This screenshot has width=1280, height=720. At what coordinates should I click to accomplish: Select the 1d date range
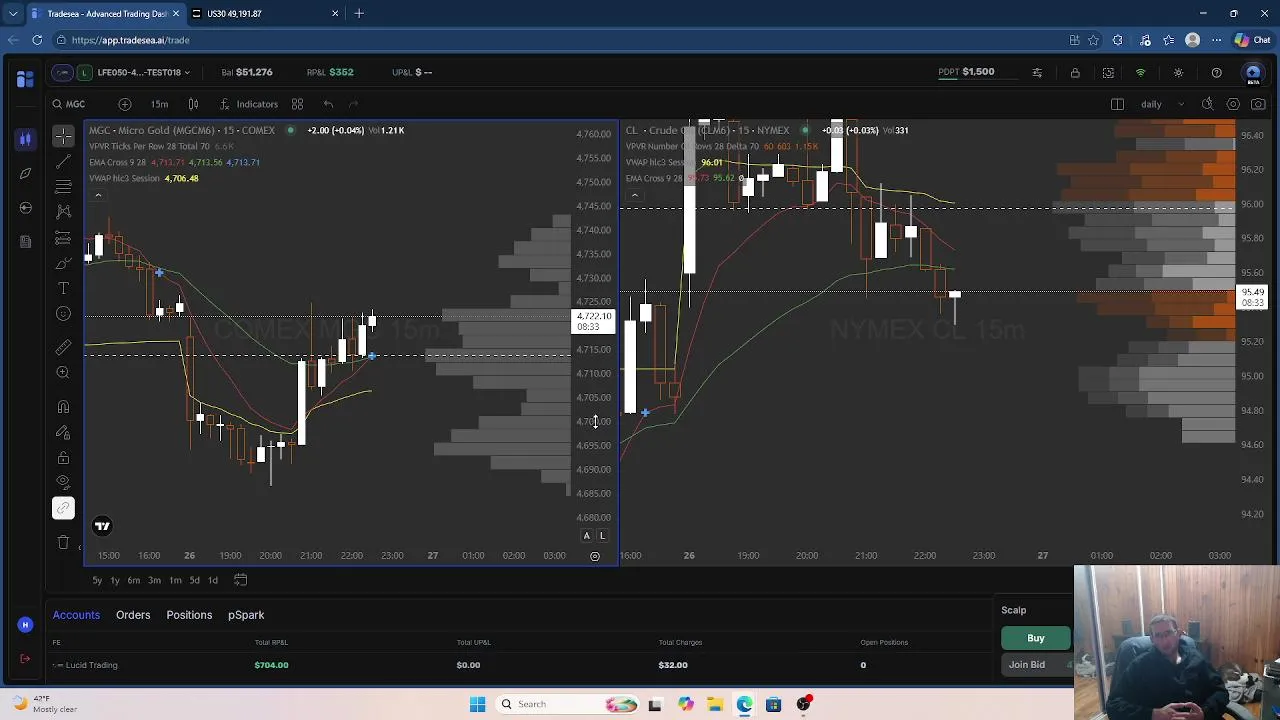(x=212, y=580)
